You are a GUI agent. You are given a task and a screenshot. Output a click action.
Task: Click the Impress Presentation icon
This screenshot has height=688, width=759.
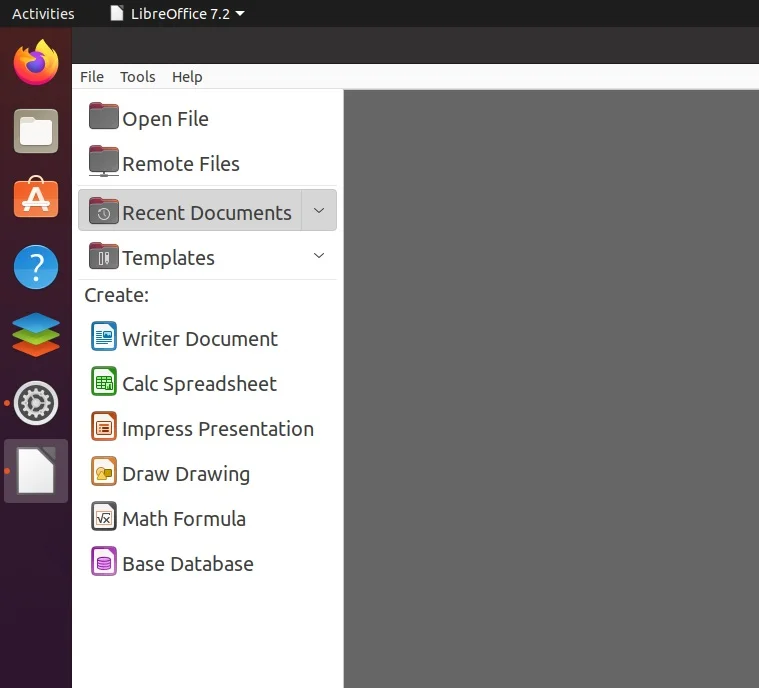coord(104,426)
